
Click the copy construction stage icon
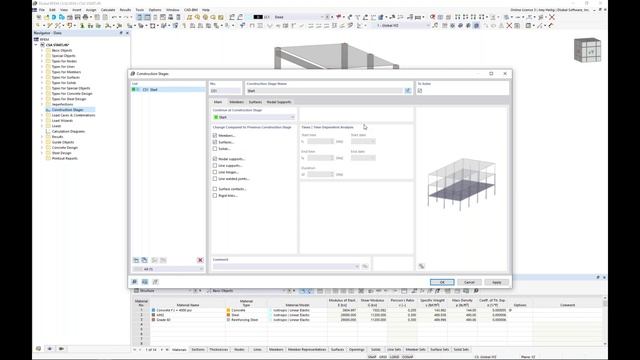(144, 260)
